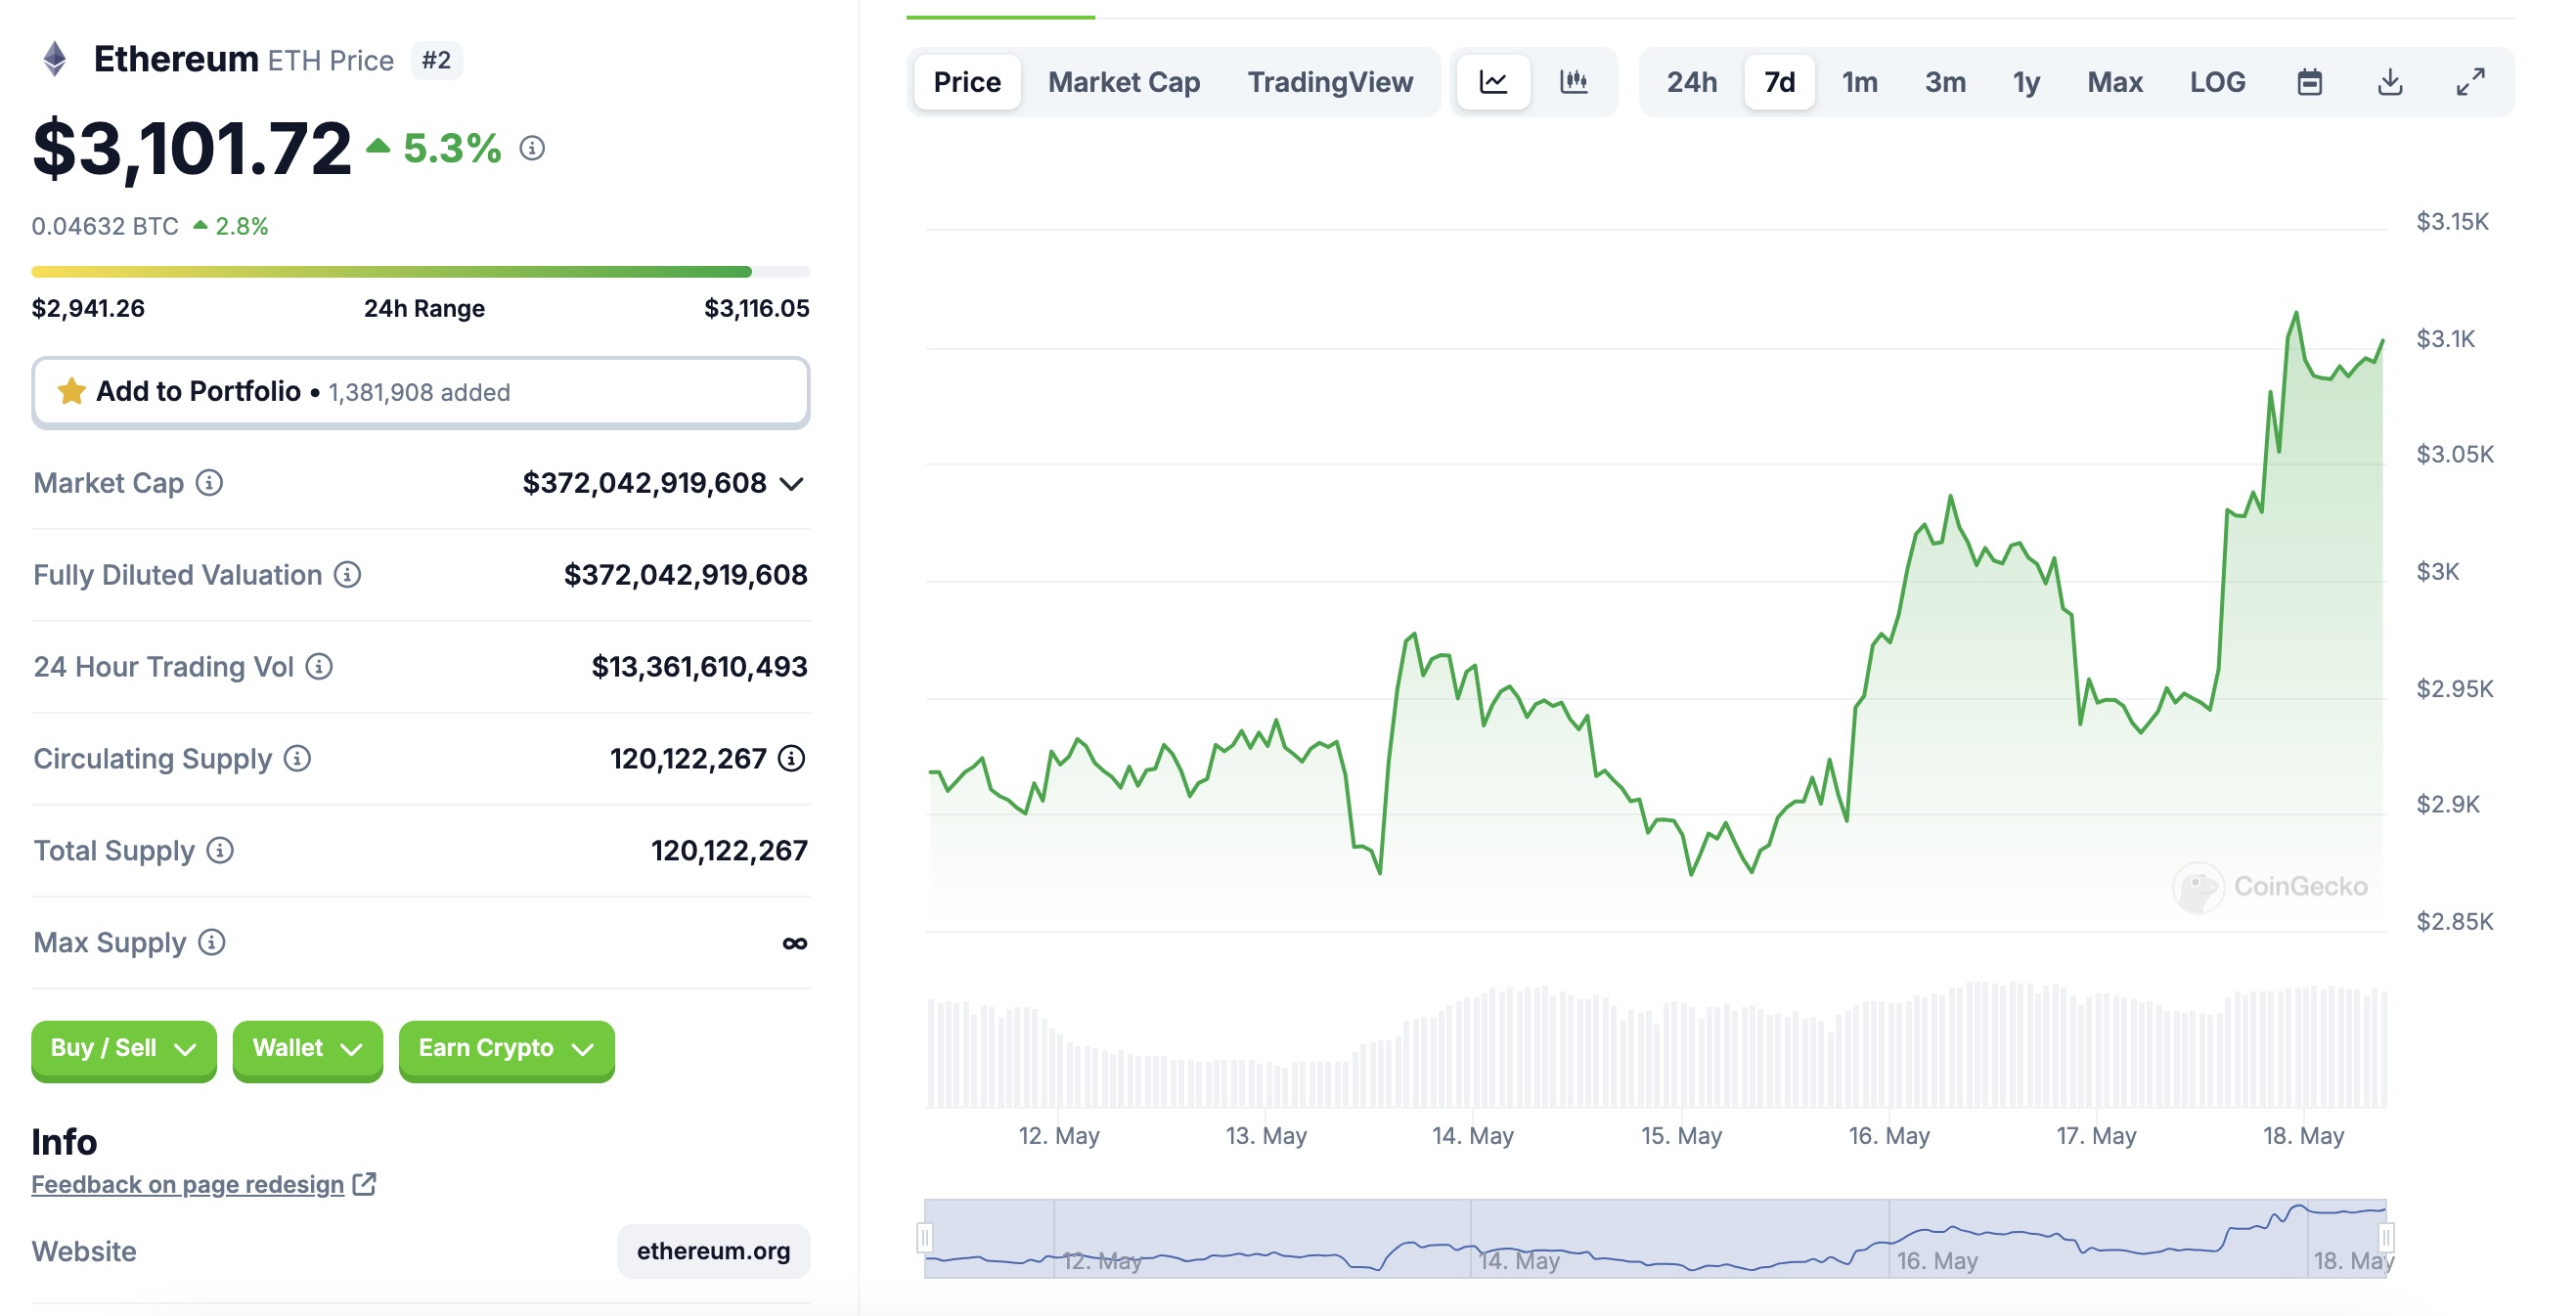Click the 24h Range progress bar
The height and width of the screenshot is (1316, 2576).
tap(421, 272)
